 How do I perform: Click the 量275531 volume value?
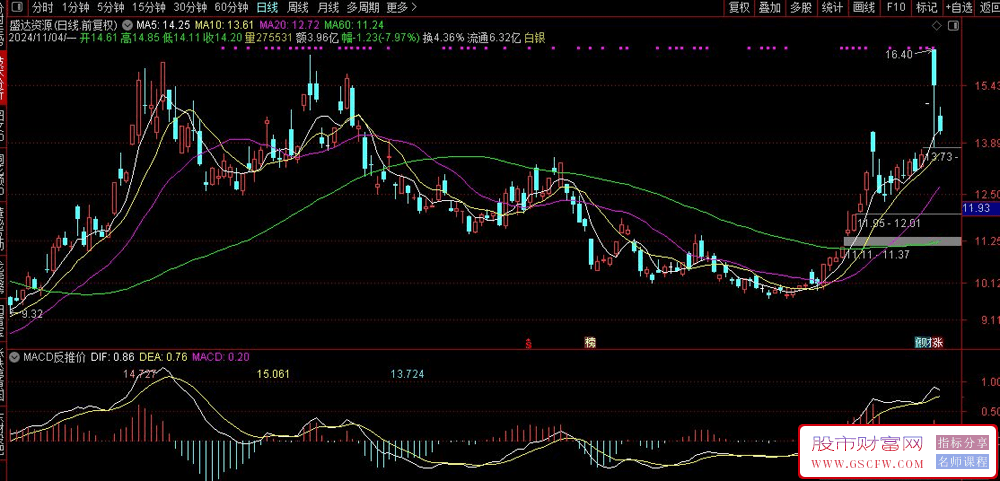click(x=269, y=38)
